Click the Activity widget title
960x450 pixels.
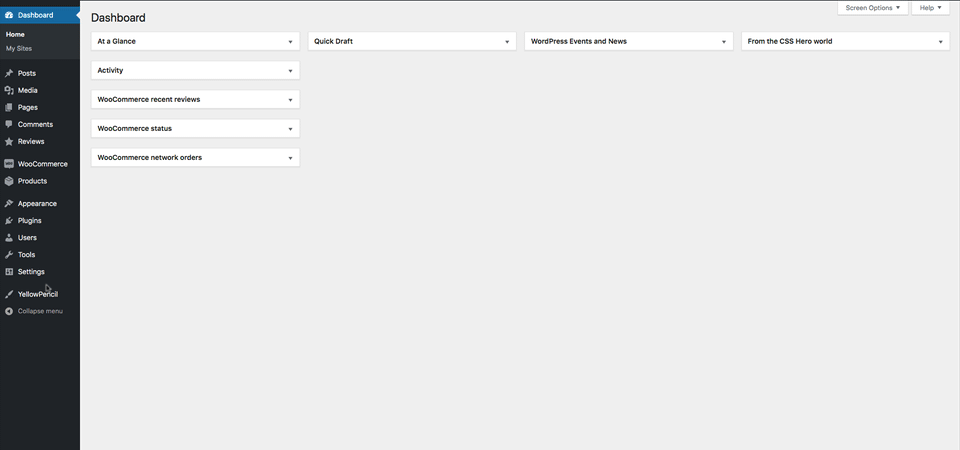110,70
